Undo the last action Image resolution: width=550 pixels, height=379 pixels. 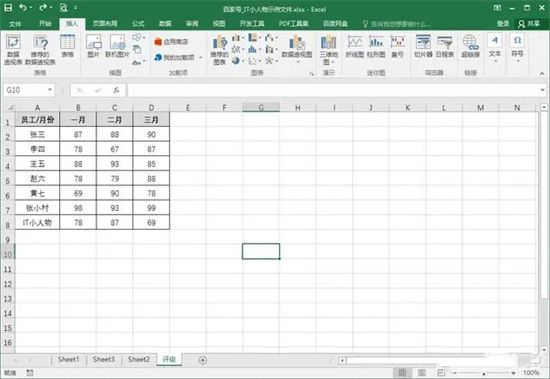23,7
